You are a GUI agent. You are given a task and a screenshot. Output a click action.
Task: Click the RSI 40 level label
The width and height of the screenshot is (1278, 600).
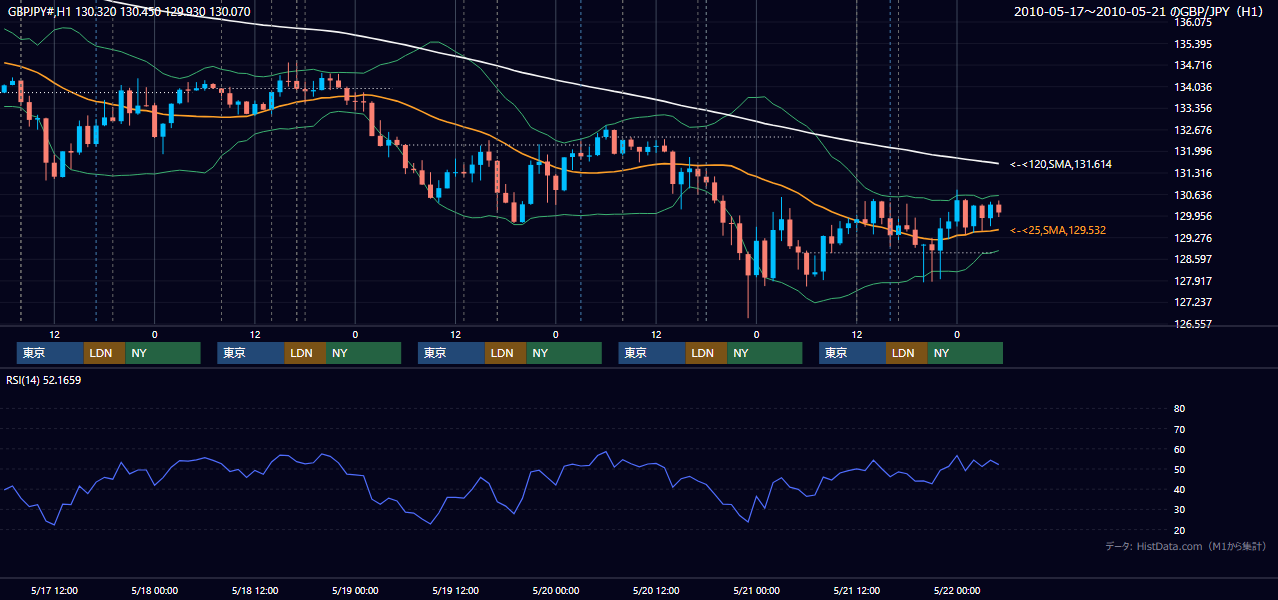click(x=1179, y=490)
